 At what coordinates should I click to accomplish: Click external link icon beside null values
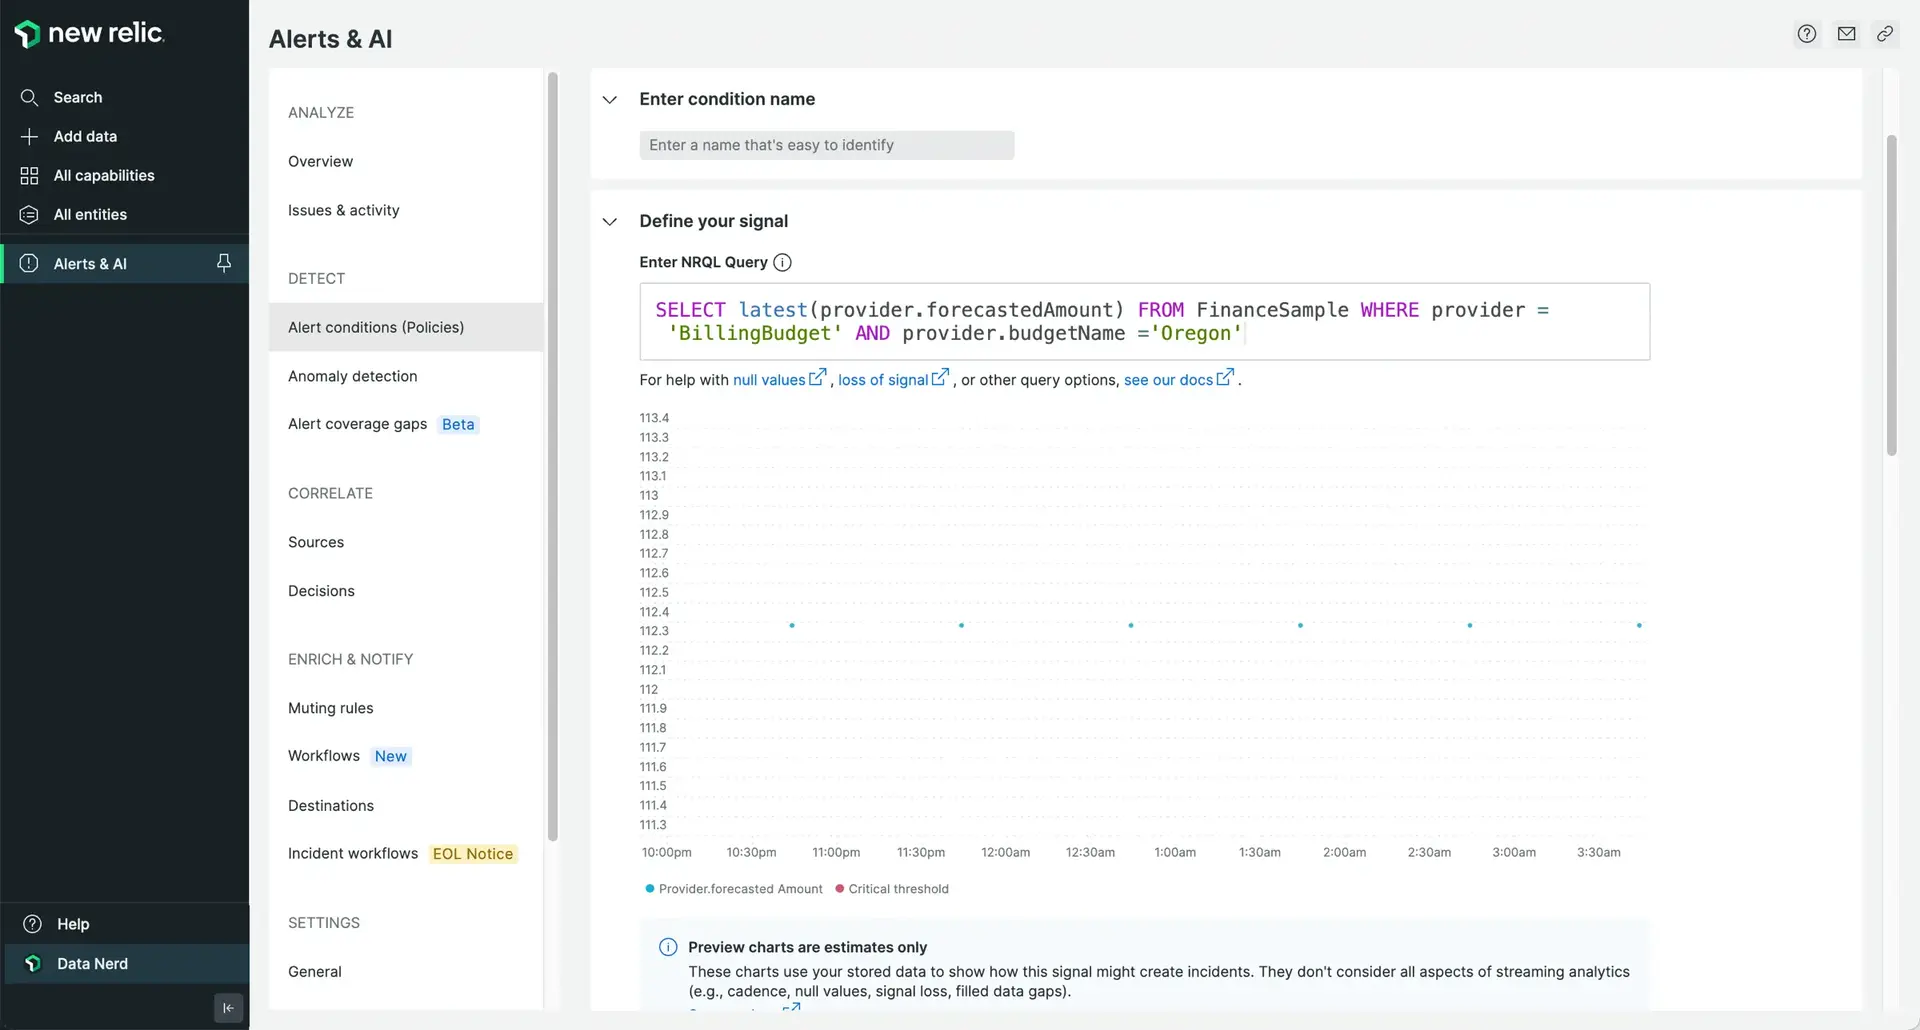click(x=817, y=377)
